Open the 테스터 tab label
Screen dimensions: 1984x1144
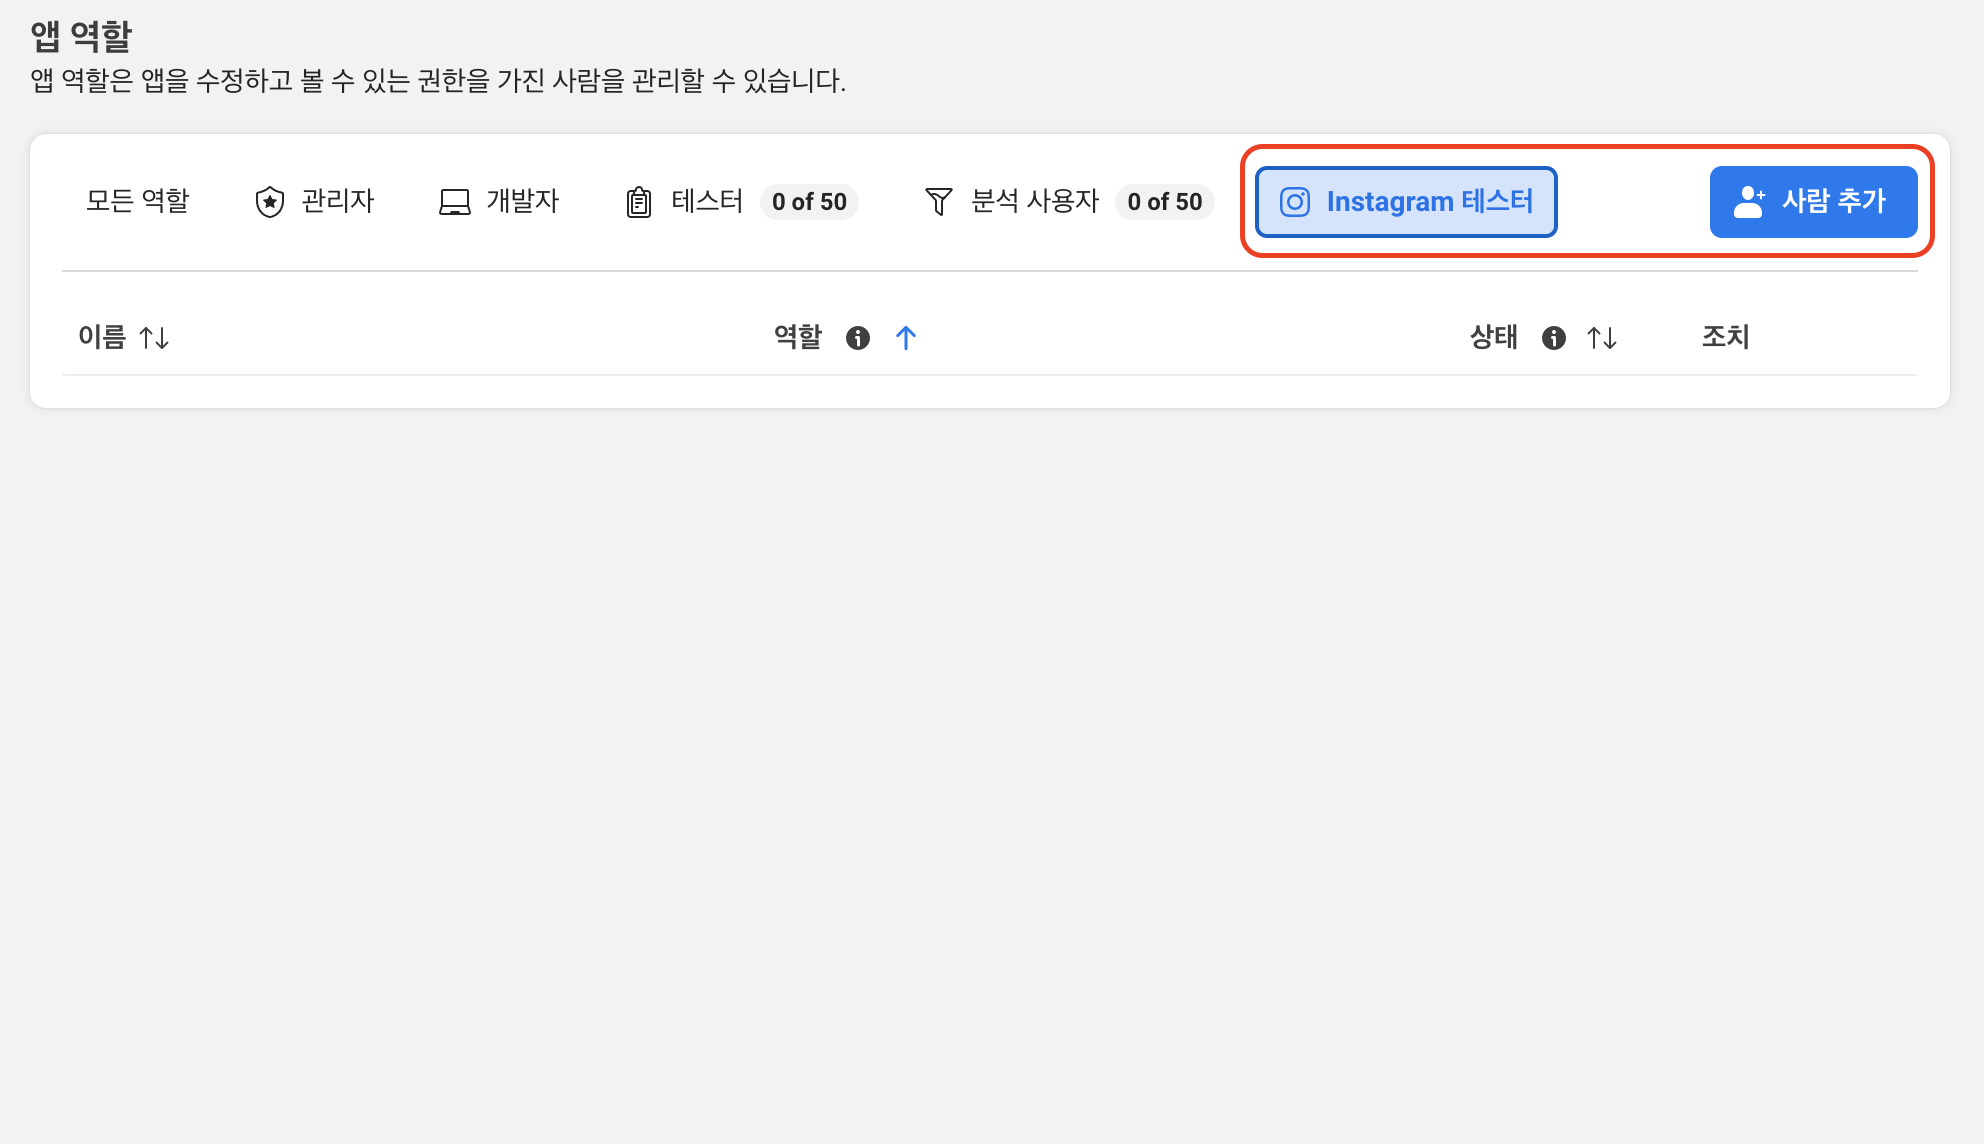pos(707,201)
